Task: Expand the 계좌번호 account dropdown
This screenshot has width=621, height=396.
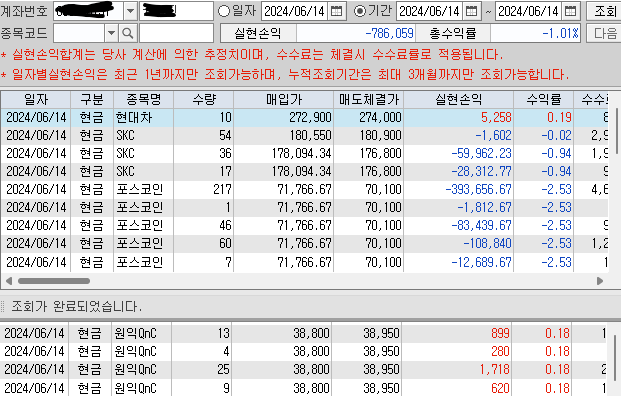Action: click(x=130, y=11)
